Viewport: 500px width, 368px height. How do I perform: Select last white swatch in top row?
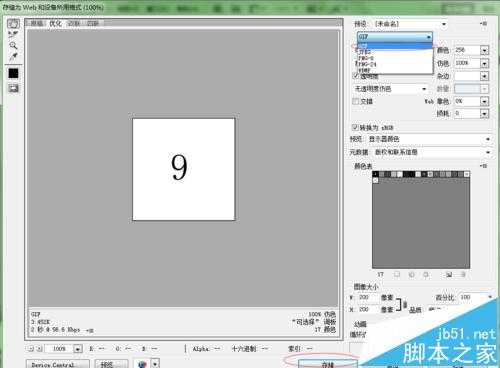coord(467,174)
